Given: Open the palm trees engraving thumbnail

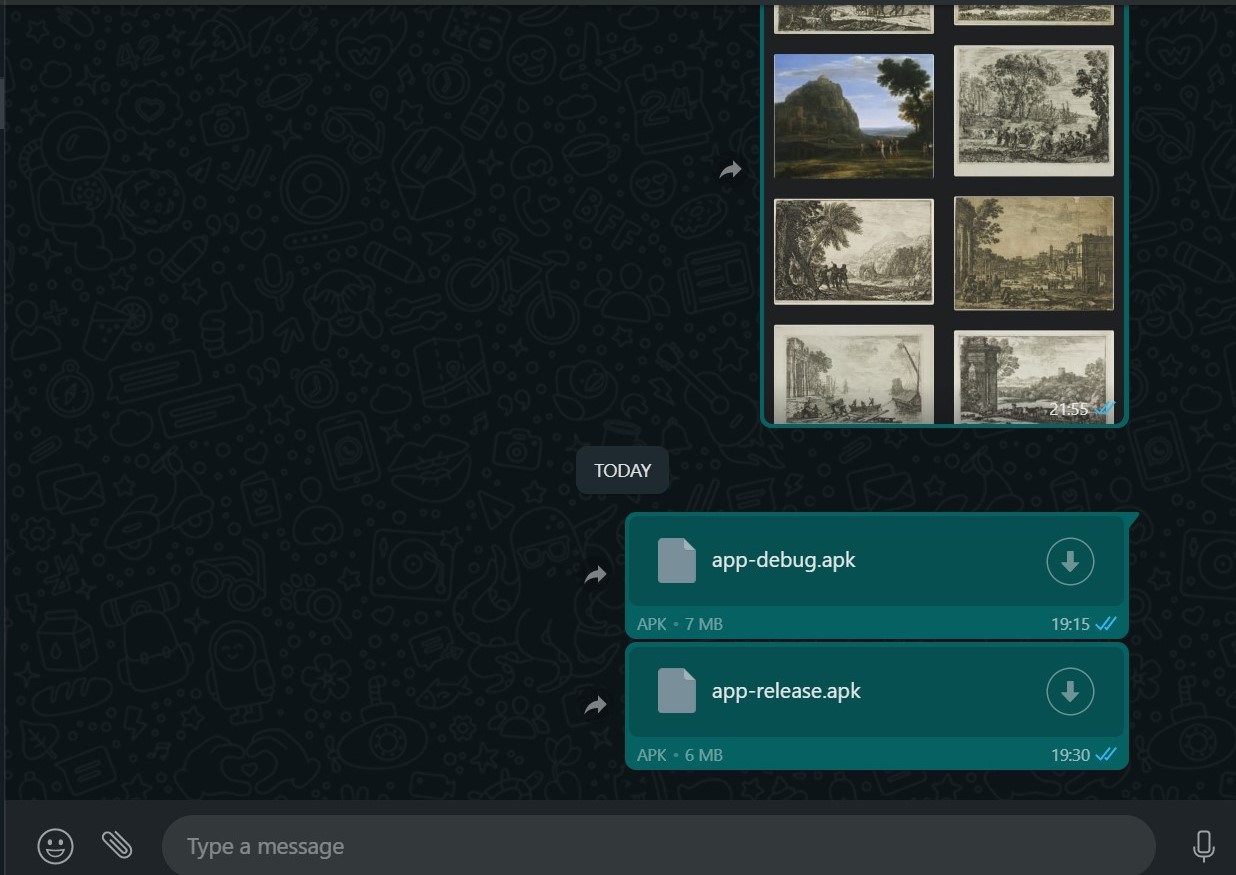Looking at the screenshot, I should 854,251.
